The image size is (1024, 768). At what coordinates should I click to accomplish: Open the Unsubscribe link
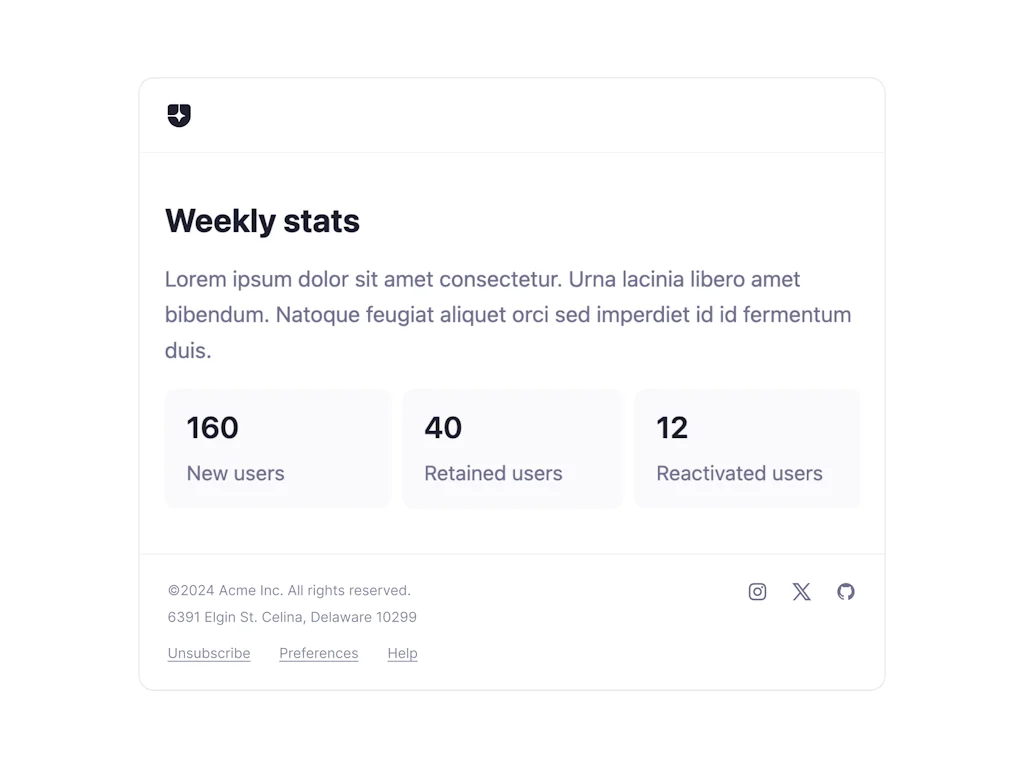click(208, 653)
